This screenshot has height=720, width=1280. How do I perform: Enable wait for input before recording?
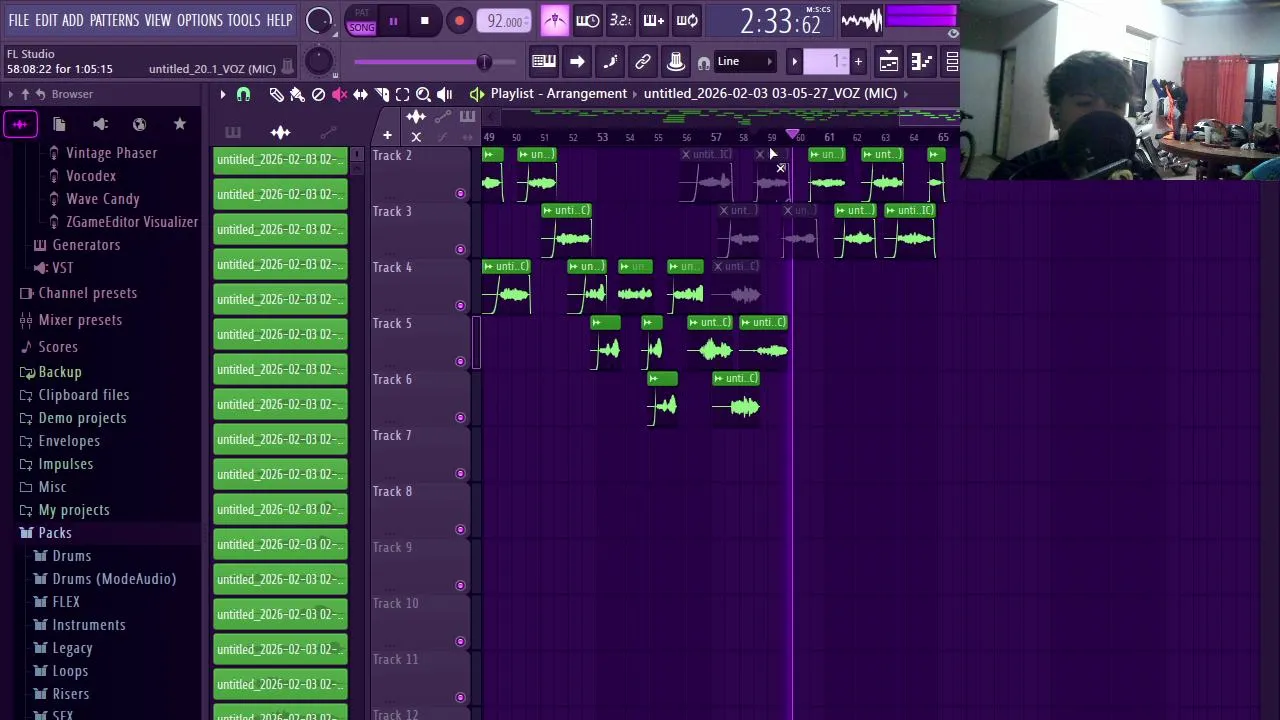tap(588, 20)
